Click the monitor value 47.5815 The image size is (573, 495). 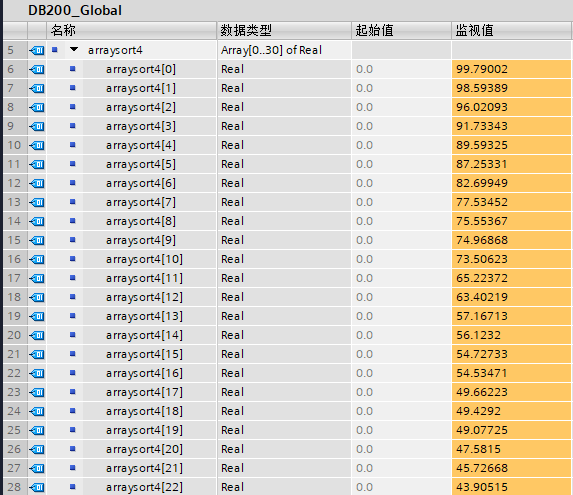coord(511,449)
